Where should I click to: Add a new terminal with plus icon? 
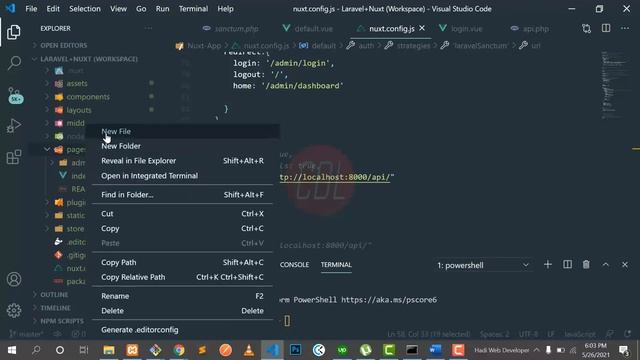(x=548, y=264)
